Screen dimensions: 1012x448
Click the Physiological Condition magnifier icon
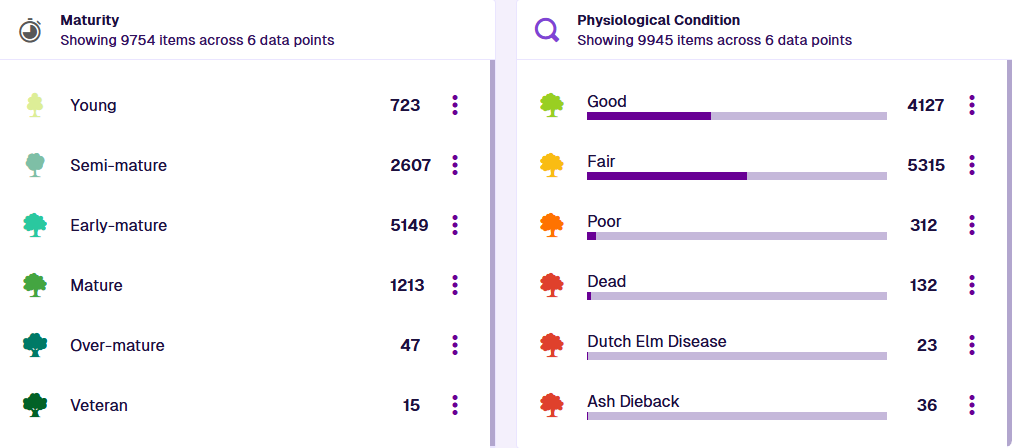pos(547,30)
